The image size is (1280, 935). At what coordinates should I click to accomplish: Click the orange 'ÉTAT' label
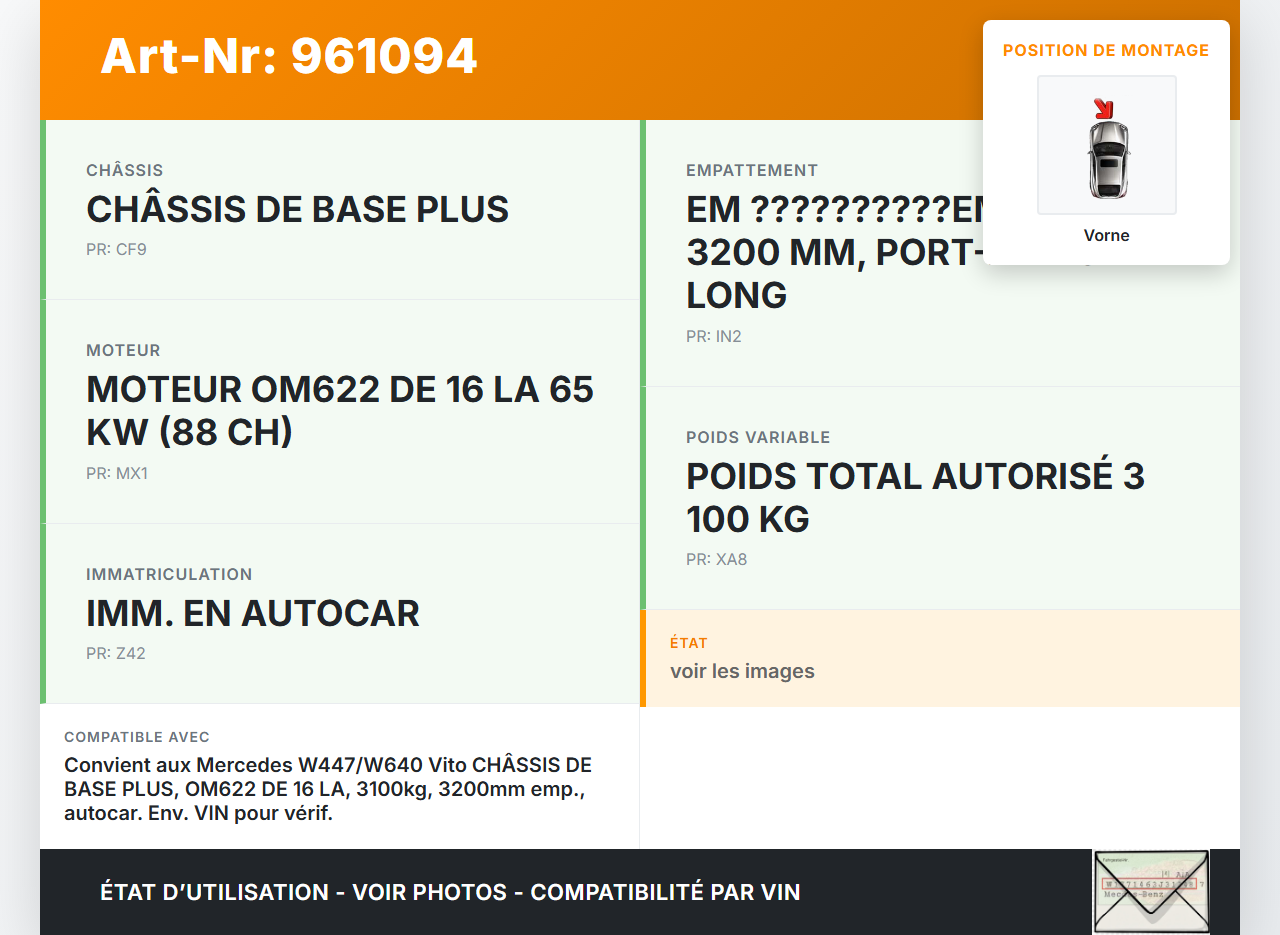tap(689, 643)
